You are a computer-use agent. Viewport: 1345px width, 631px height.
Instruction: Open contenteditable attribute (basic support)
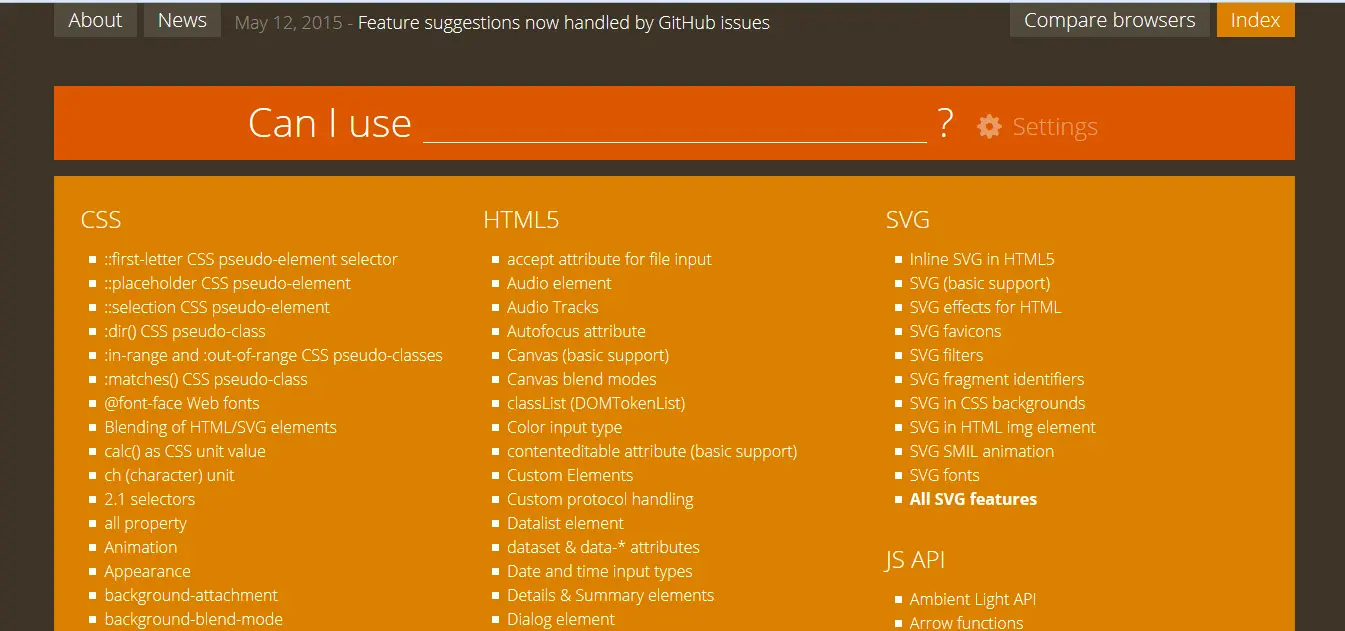point(652,451)
